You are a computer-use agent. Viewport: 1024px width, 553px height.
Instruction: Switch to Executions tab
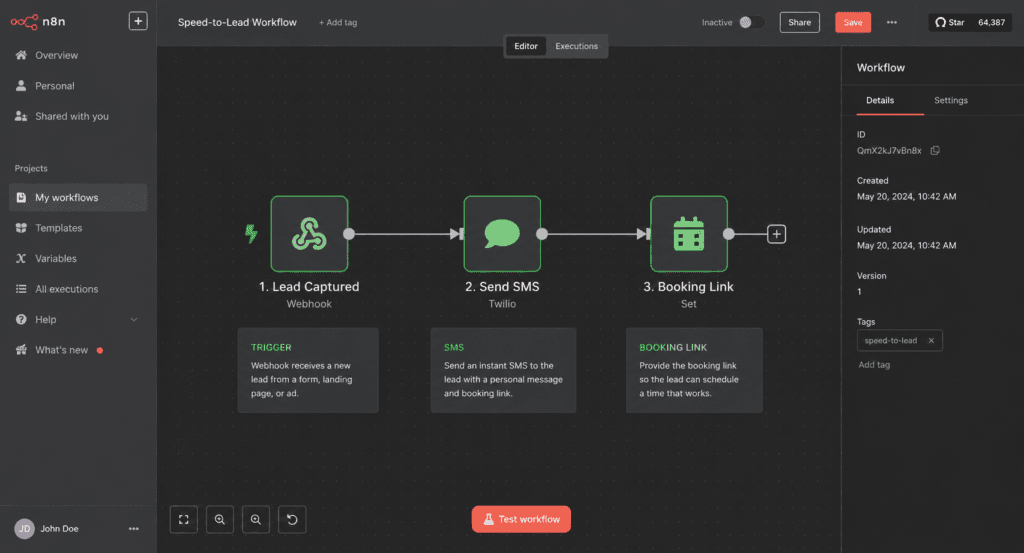point(577,46)
